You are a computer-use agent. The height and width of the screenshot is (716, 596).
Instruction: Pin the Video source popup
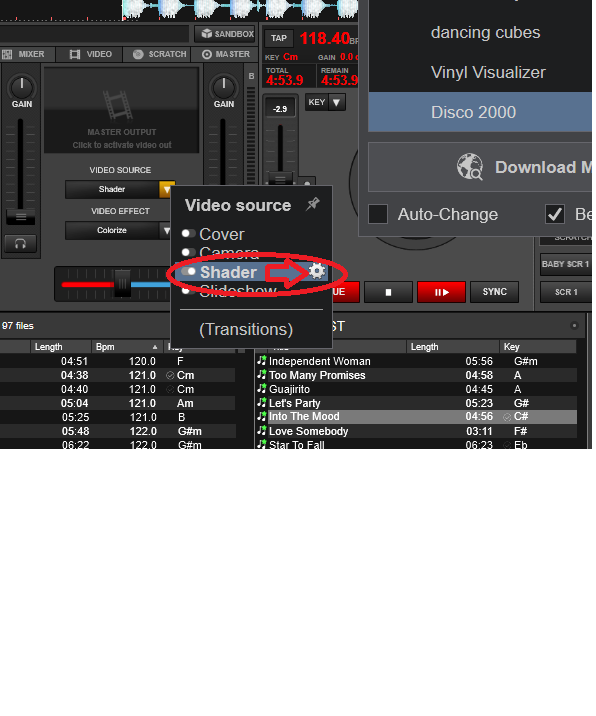(x=313, y=204)
